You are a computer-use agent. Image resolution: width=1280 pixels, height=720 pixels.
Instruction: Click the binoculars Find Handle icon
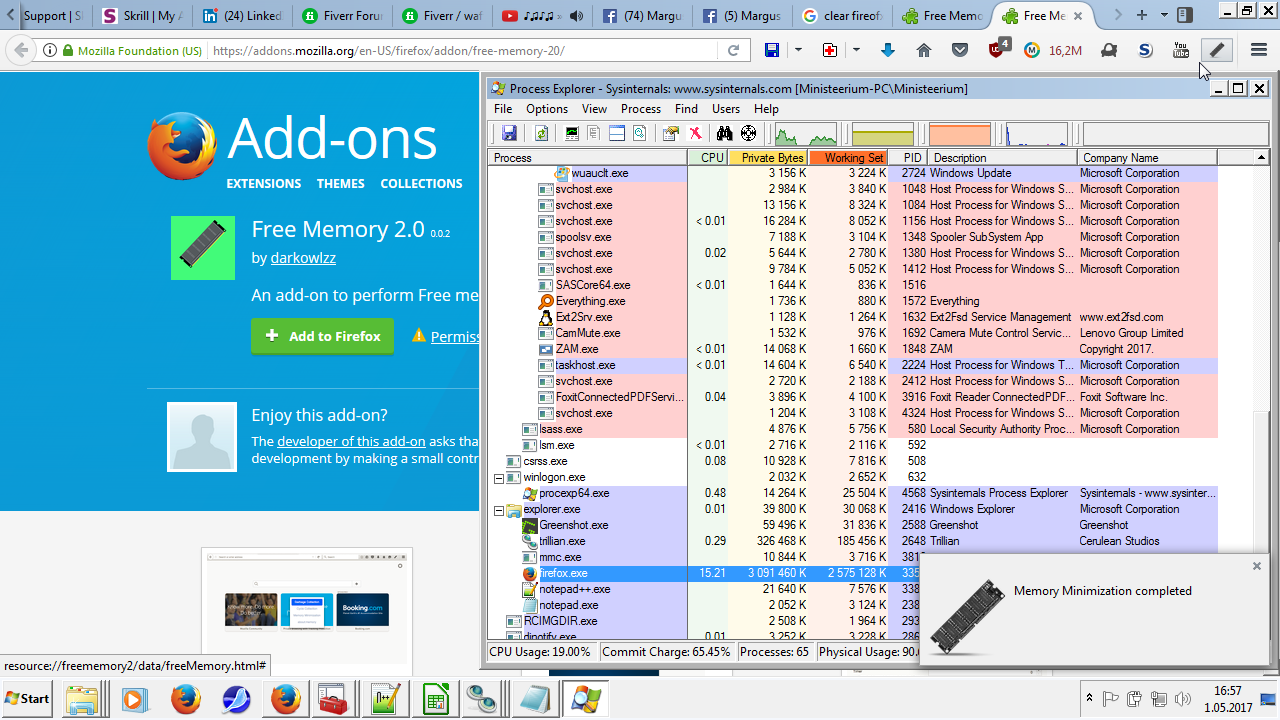[x=724, y=133]
